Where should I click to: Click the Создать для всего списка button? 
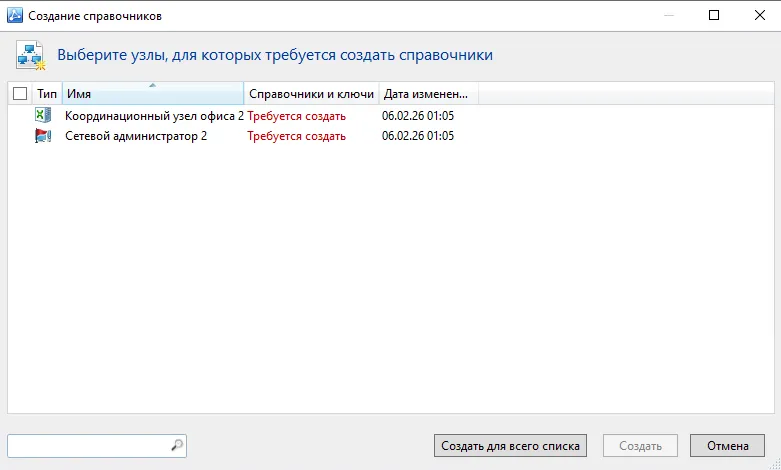pos(511,446)
